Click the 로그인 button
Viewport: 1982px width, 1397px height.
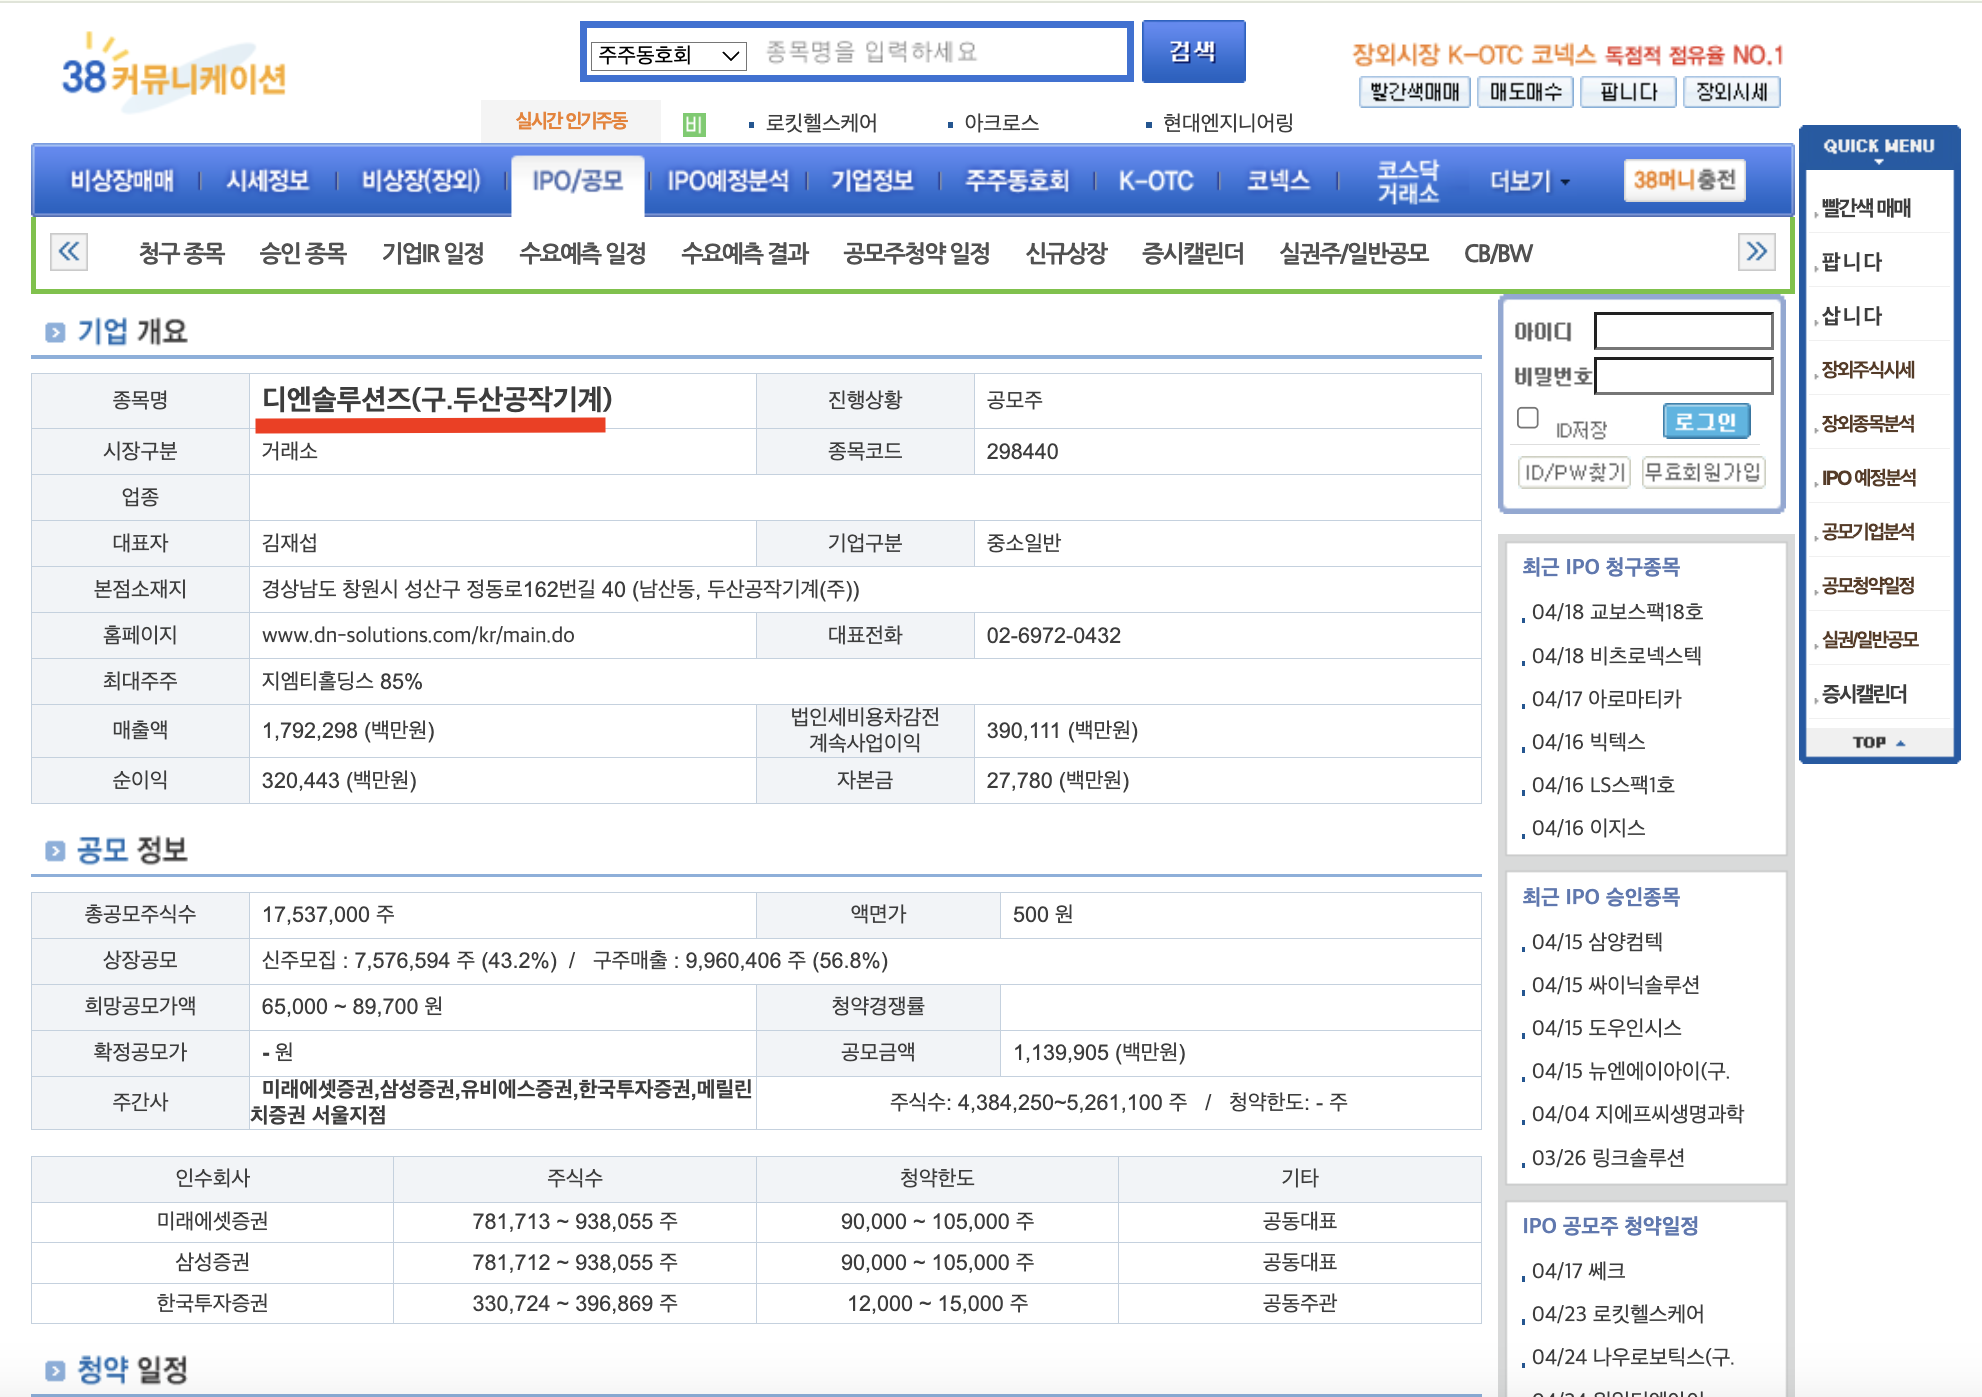click(1706, 422)
